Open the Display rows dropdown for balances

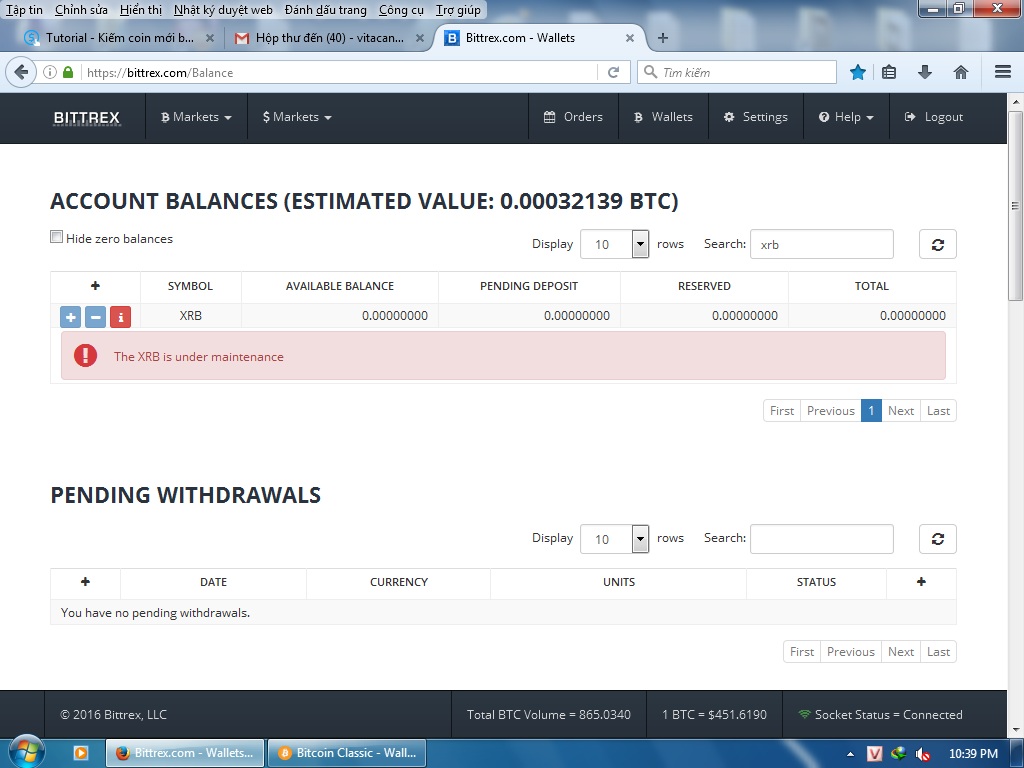tap(614, 244)
